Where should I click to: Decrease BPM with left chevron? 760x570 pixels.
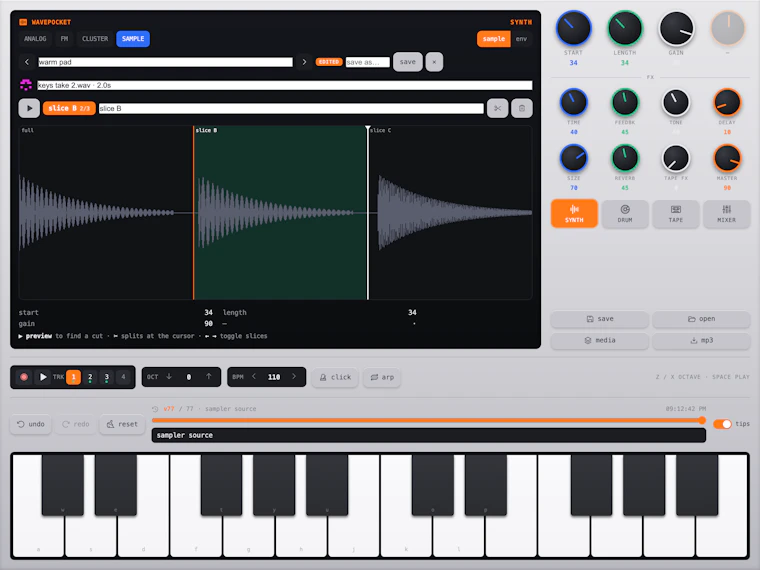[254, 377]
